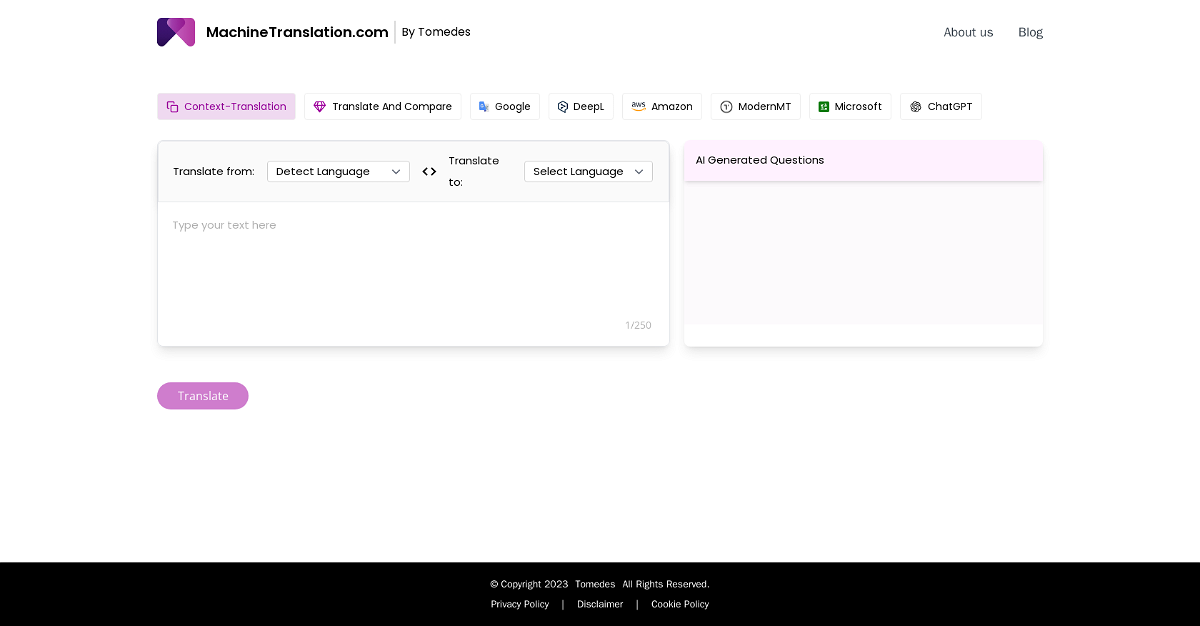Open the Cookie Policy link
This screenshot has width=1200, height=626.
tap(680, 604)
